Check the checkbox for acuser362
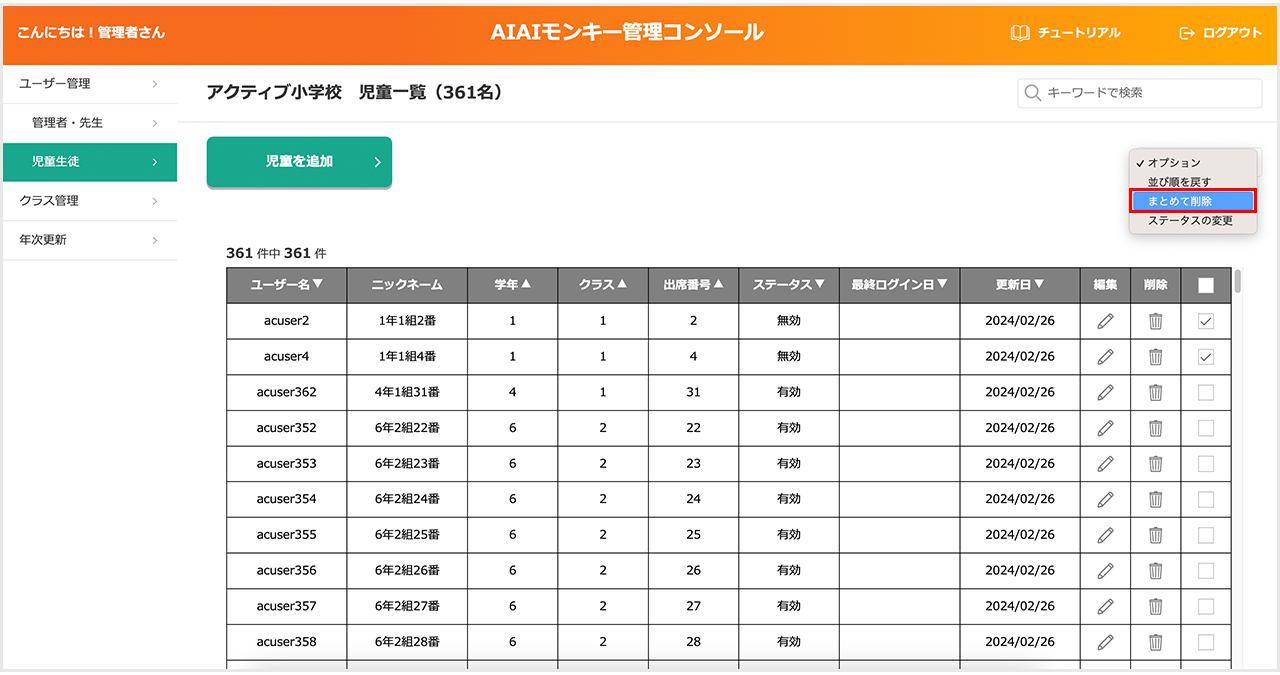This screenshot has height=675, width=1280. (1206, 393)
